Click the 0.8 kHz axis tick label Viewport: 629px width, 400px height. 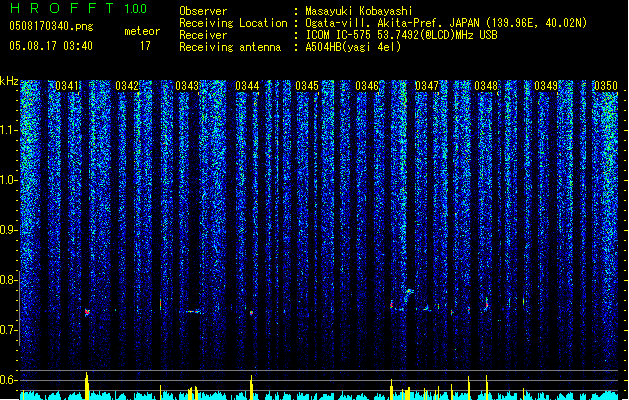(8, 280)
